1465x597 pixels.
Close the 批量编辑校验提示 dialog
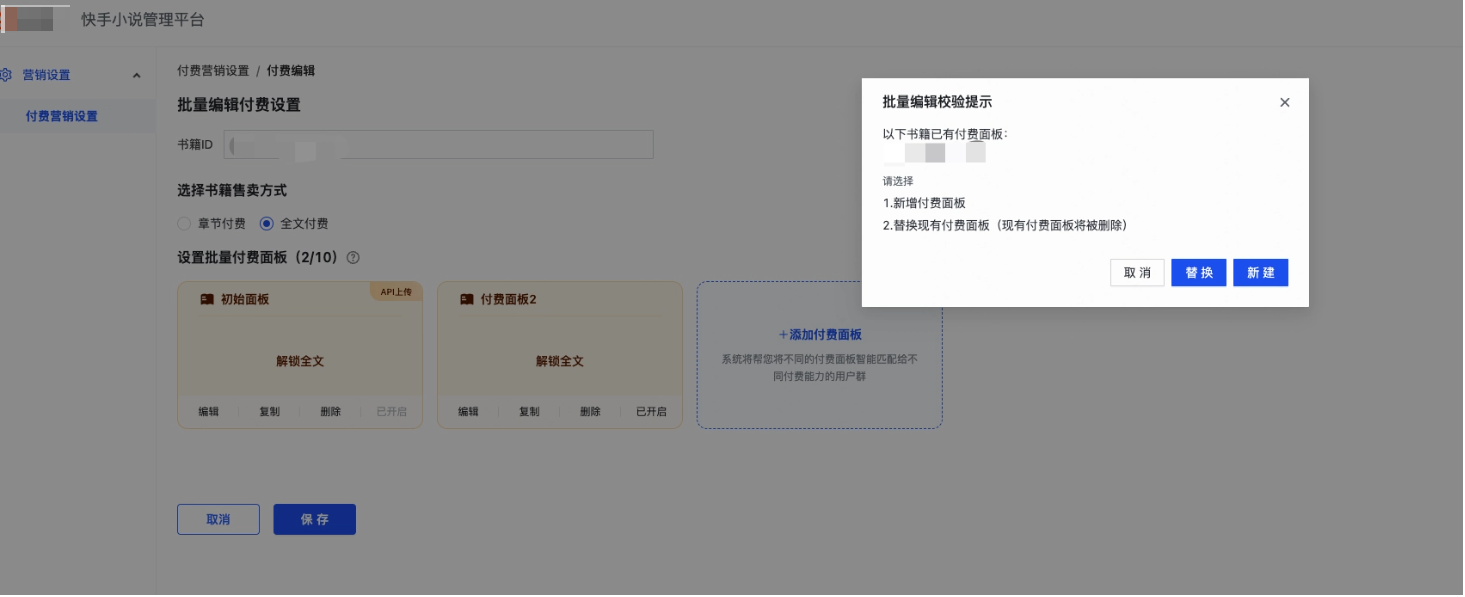[x=1284, y=101]
